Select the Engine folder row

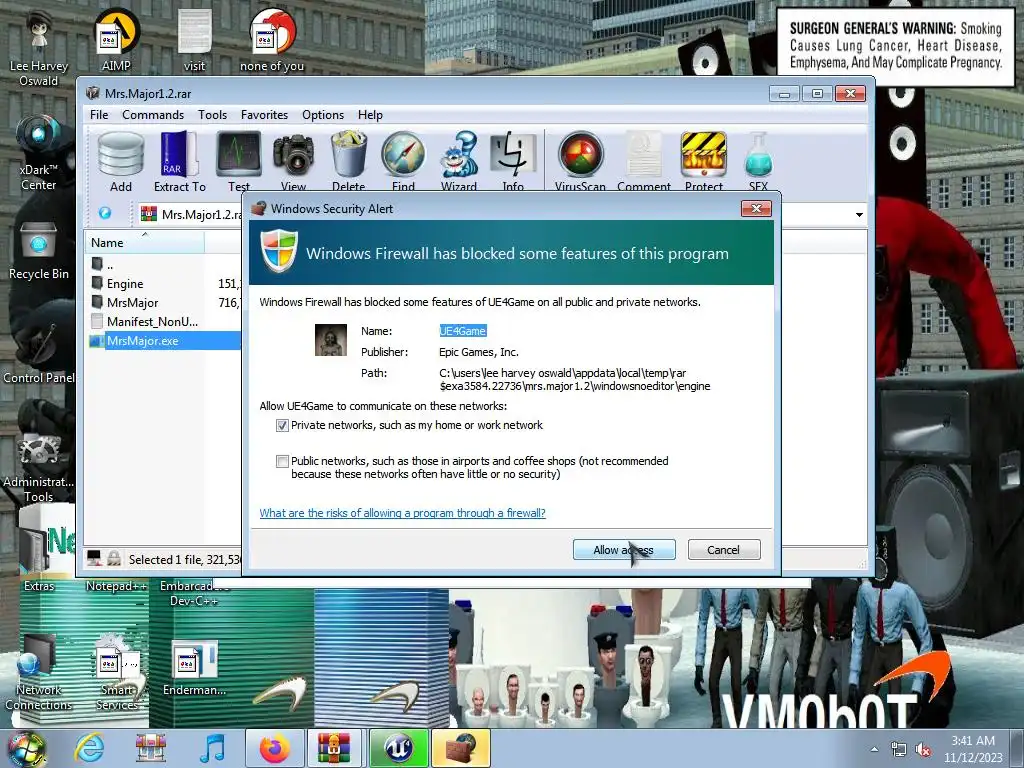[163, 283]
